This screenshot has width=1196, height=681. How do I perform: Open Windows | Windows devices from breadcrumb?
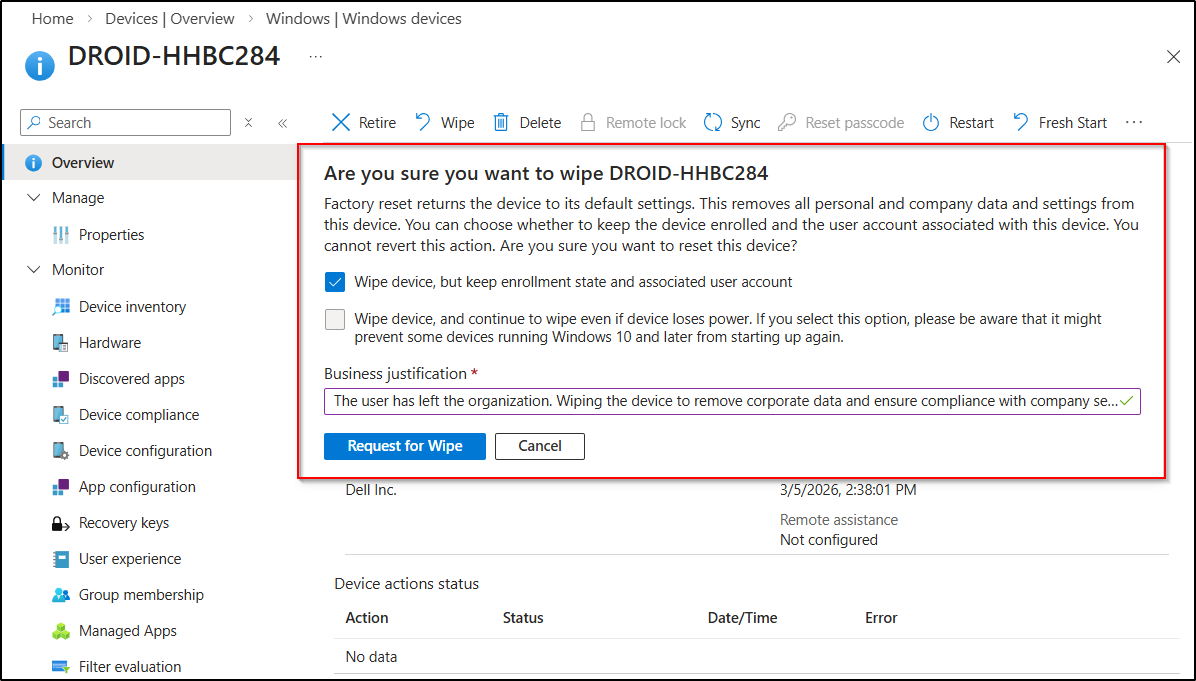pyautogui.click(x=363, y=18)
